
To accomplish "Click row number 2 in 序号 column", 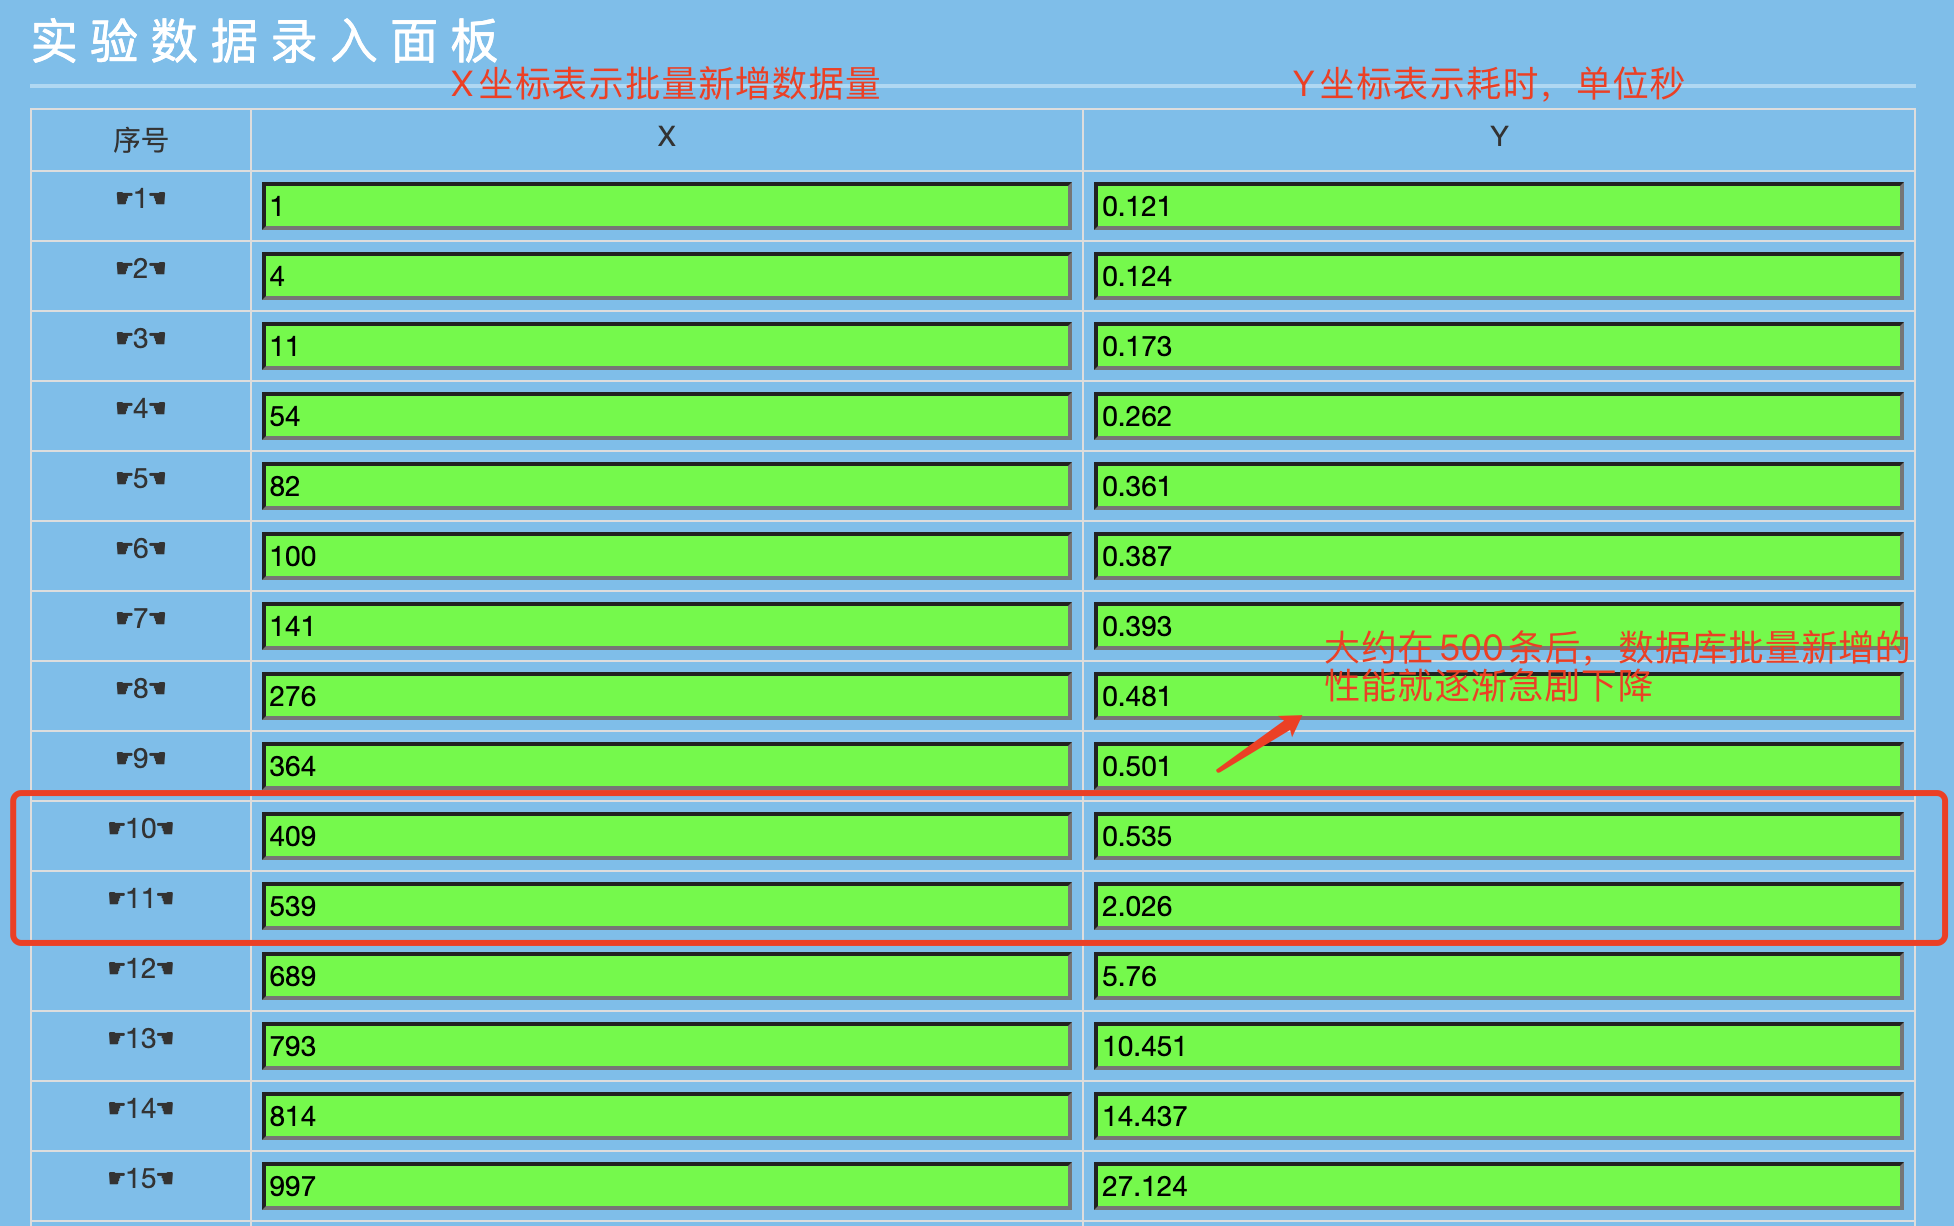I will 140,268.
